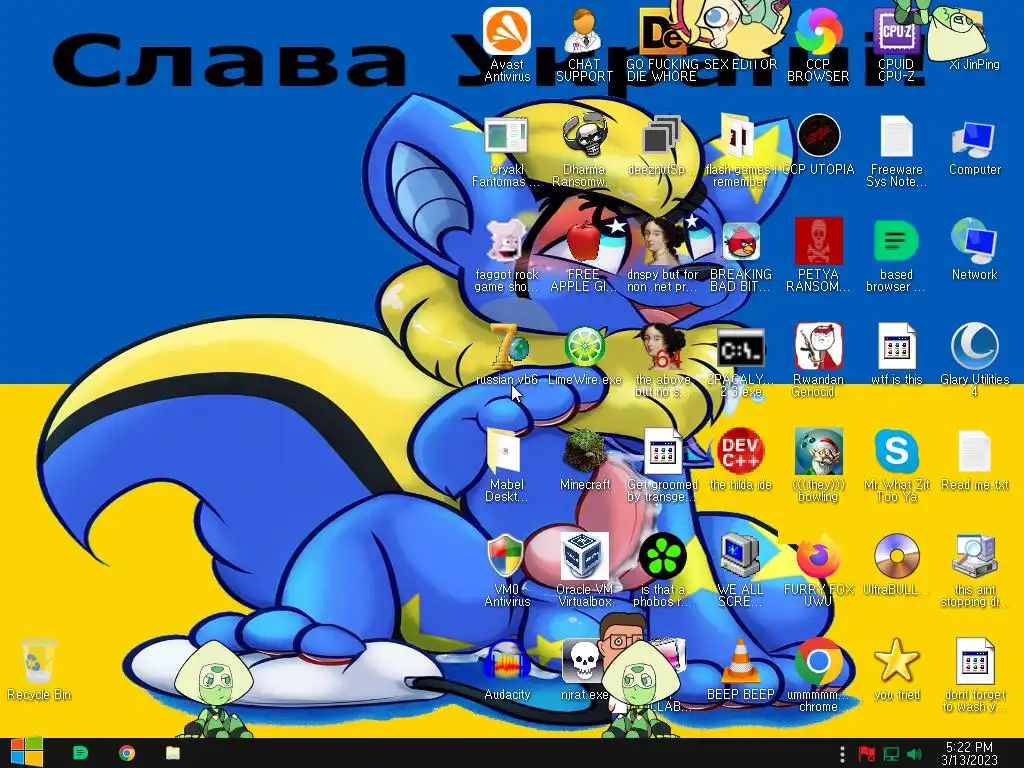The width and height of the screenshot is (1024, 768).
Task: Open the Windows Start button
Action: 25,753
